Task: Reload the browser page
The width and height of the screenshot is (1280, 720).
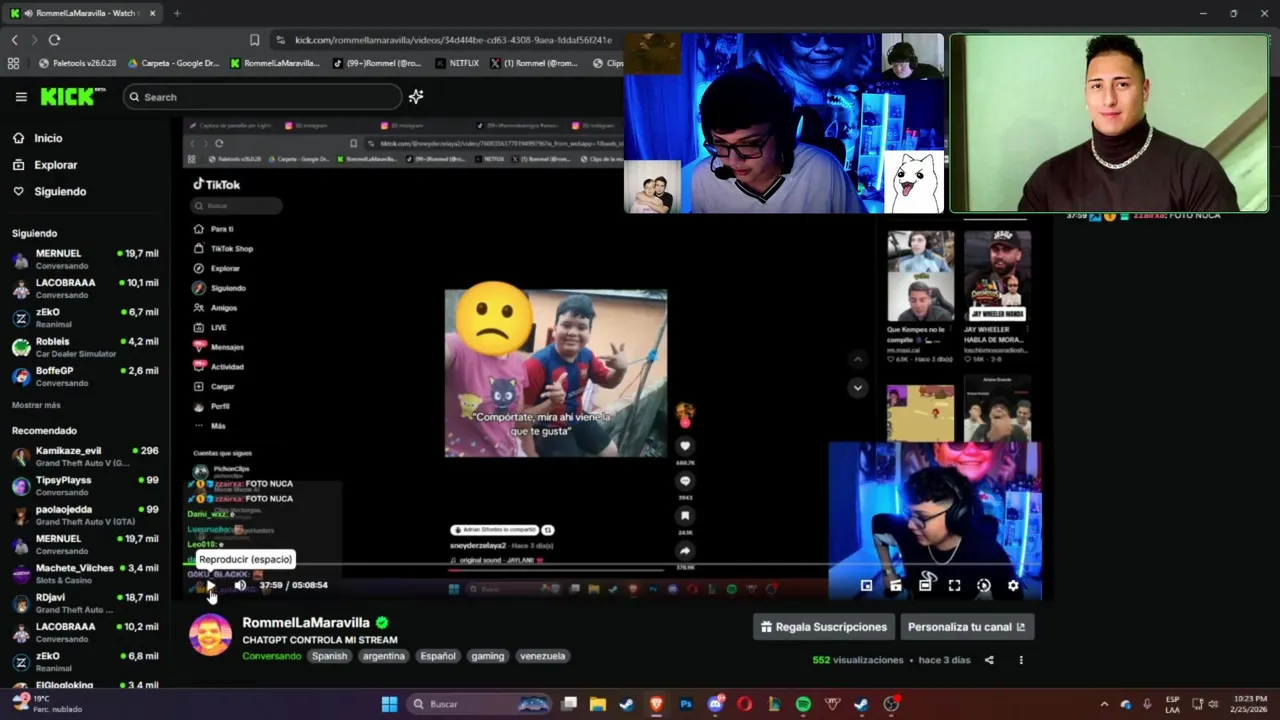Action: [x=54, y=39]
